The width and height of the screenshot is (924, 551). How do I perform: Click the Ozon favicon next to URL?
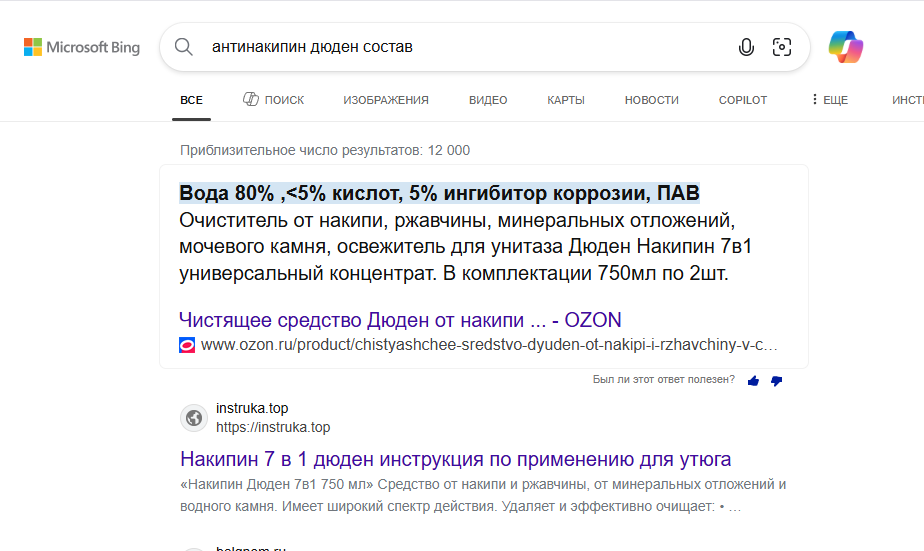(187, 345)
